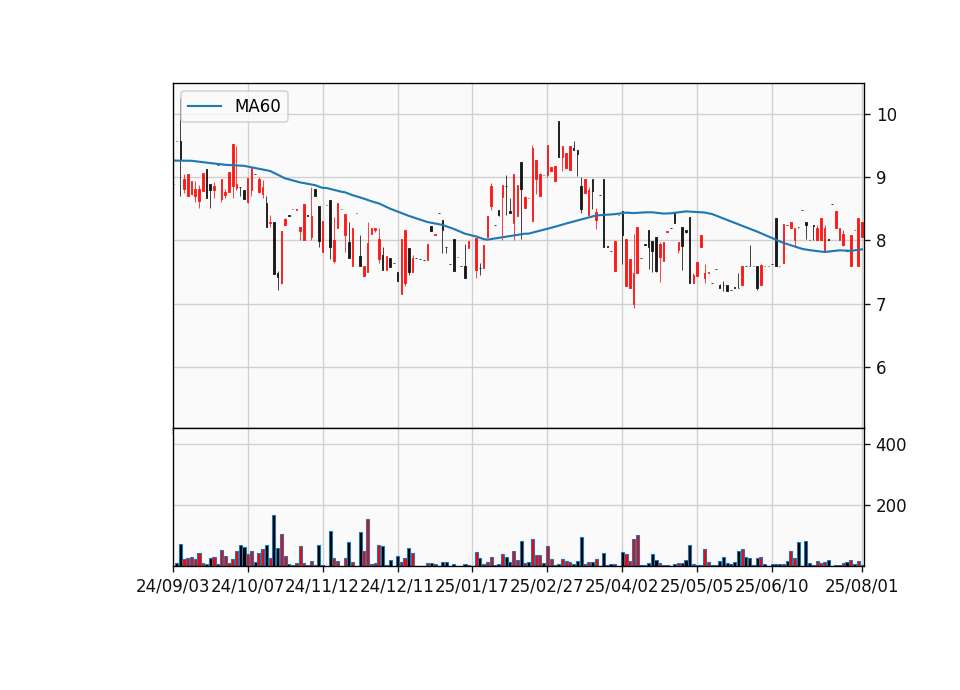Click the price axis label 9
Image resolution: width=960 pixels, height=690 pixels.
pyautogui.click(x=882, y=178)
